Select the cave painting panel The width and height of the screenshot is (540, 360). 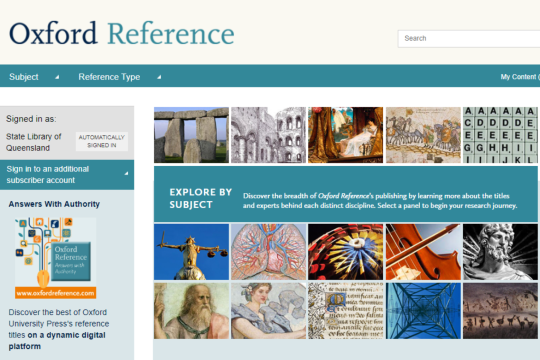coord(500,311)
